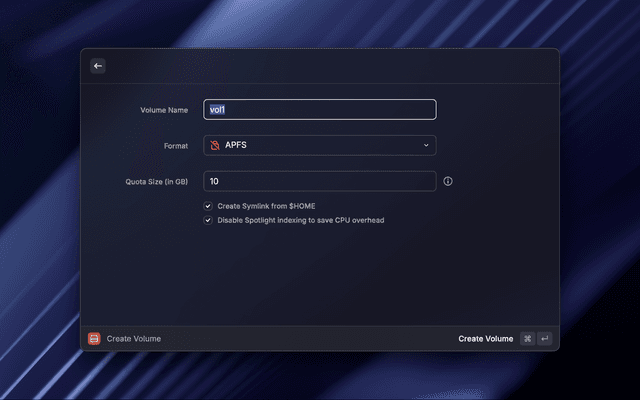Click the back arrow button
The width and height of the screenshot is (640, 400).
(98, 66)
